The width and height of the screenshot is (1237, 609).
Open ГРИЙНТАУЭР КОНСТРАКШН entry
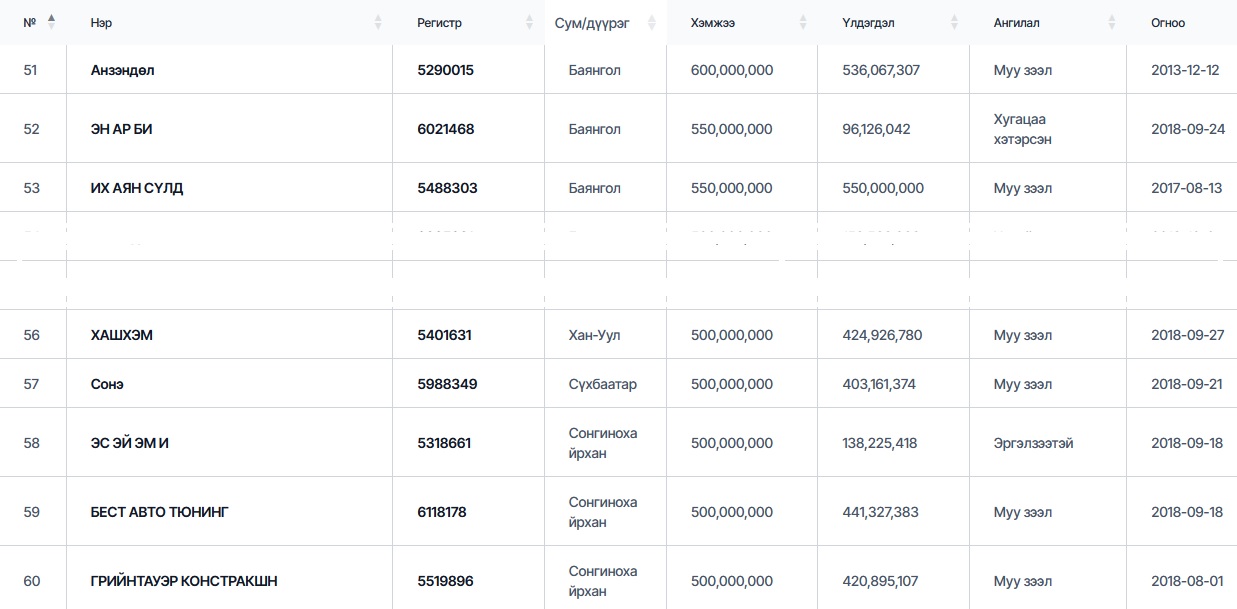(183, 581)
